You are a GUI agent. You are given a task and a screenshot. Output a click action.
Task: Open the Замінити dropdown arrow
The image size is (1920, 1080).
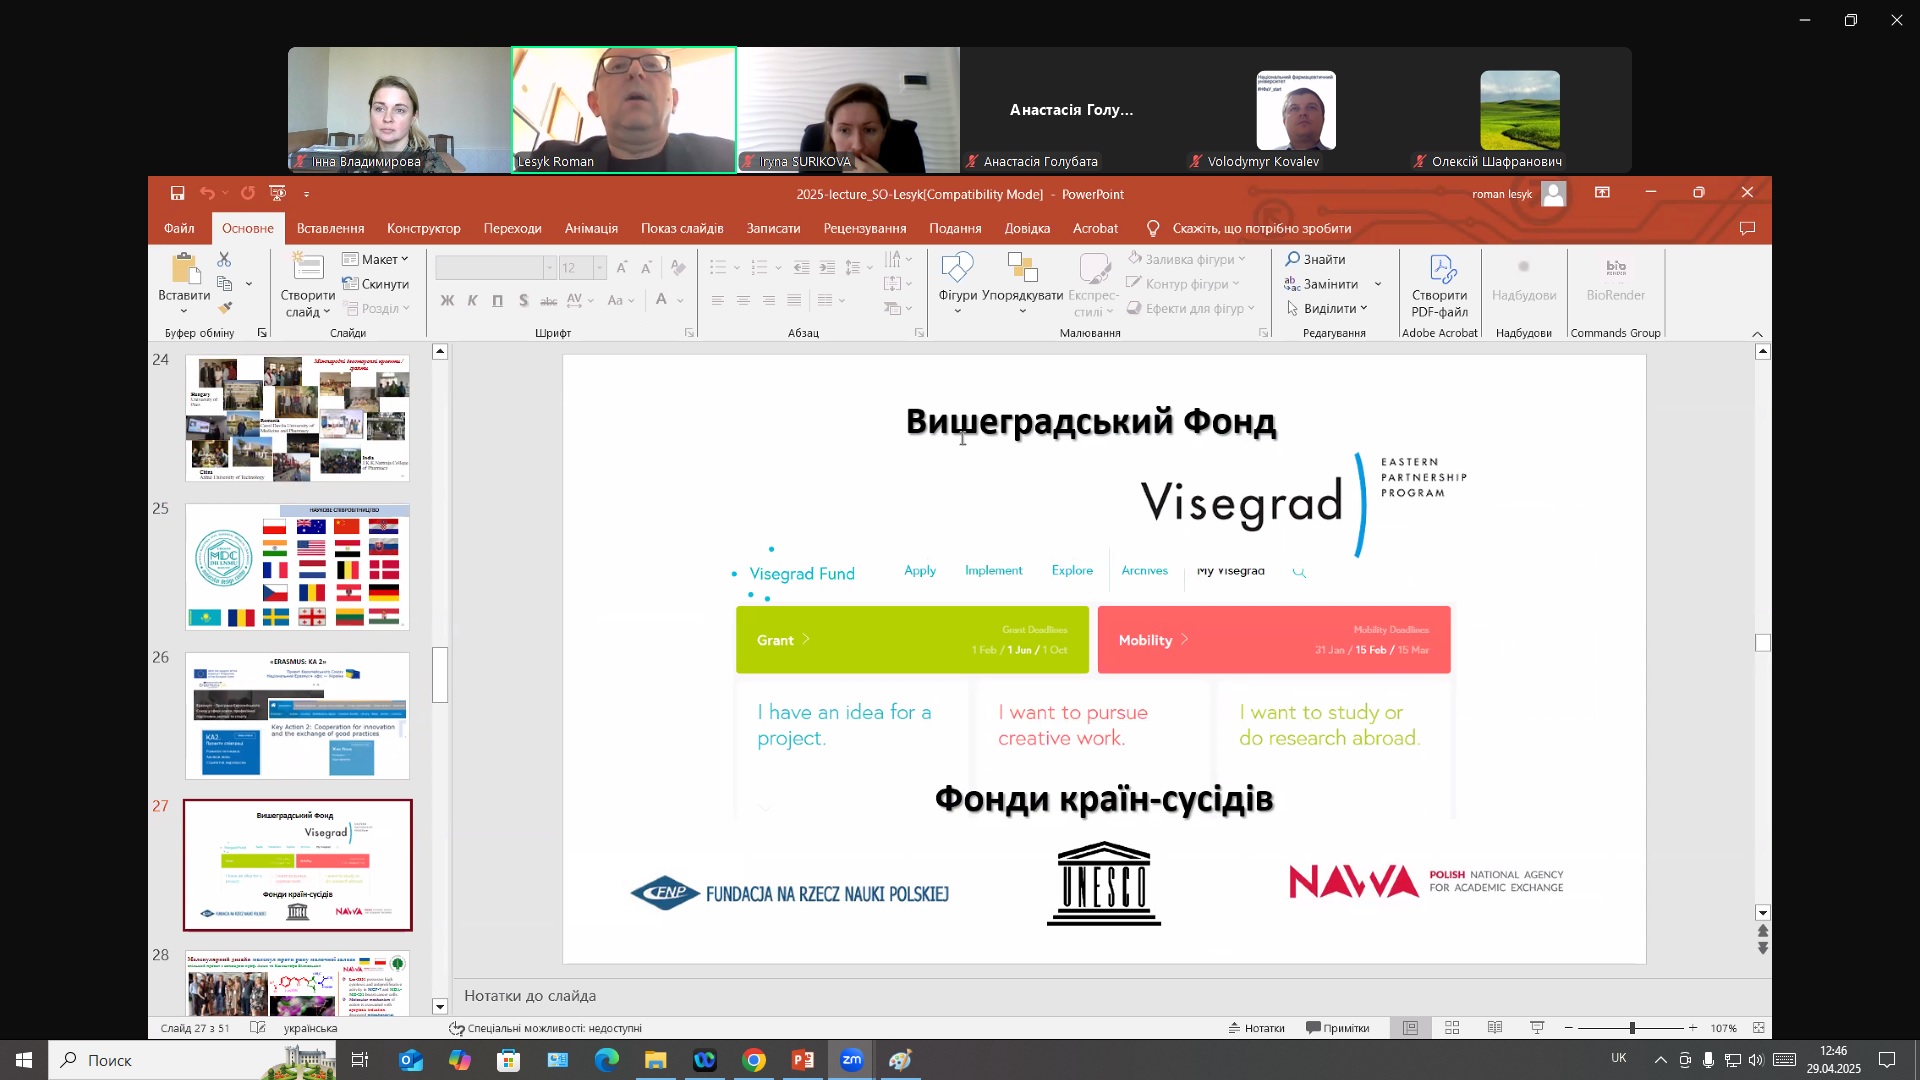coord(1377,284)
